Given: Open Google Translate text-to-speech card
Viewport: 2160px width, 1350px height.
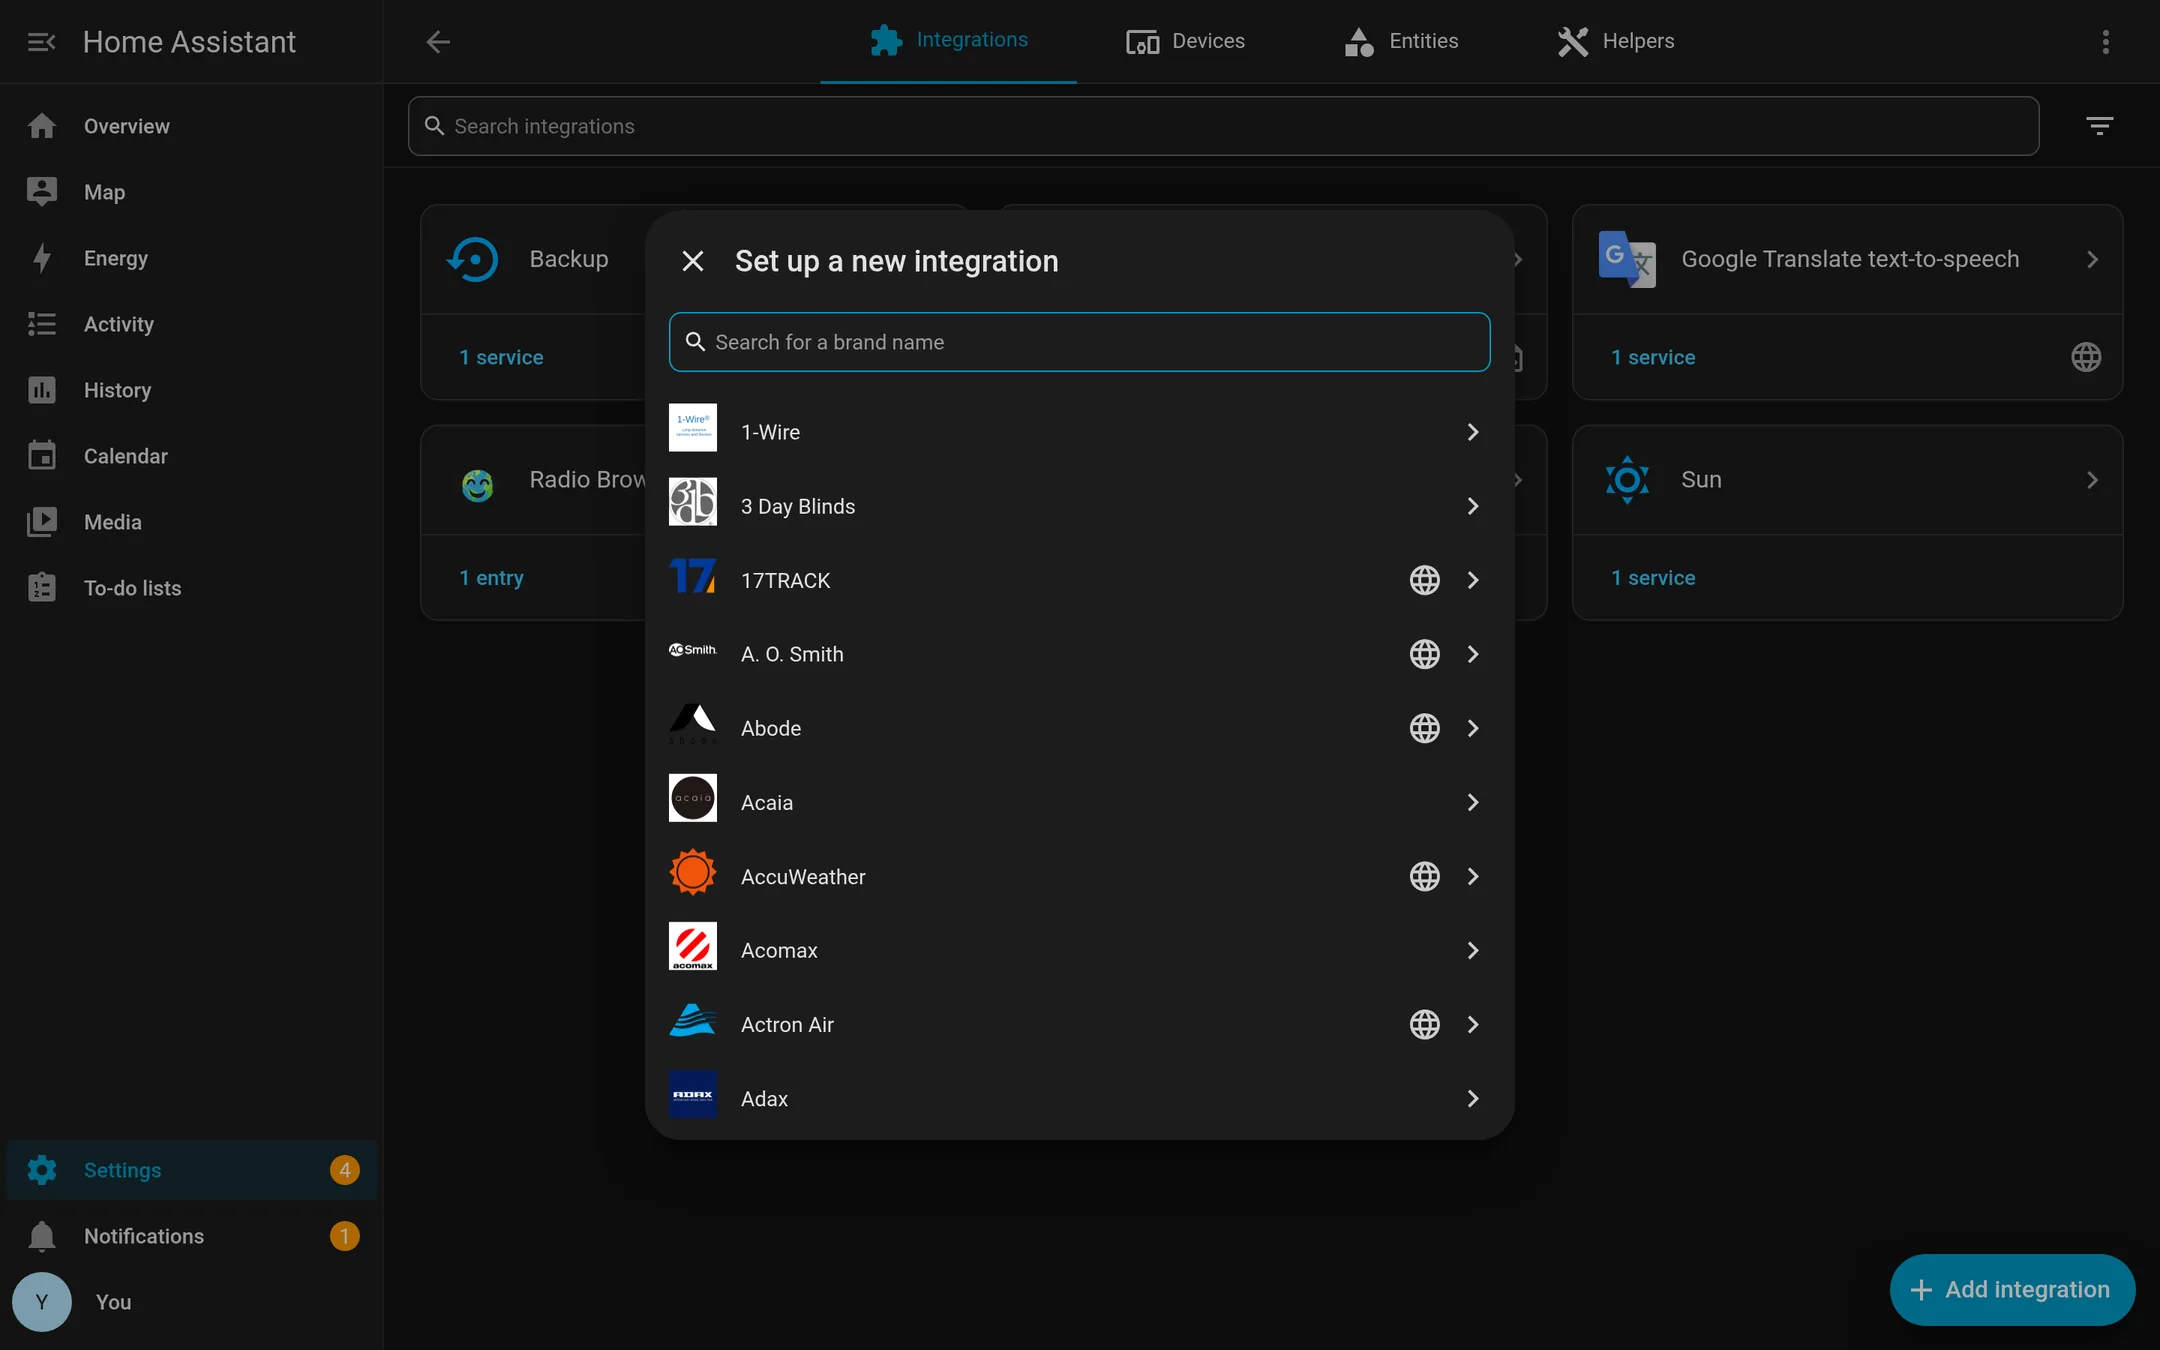Looking at the screenshot, I should coord(1847,259).
